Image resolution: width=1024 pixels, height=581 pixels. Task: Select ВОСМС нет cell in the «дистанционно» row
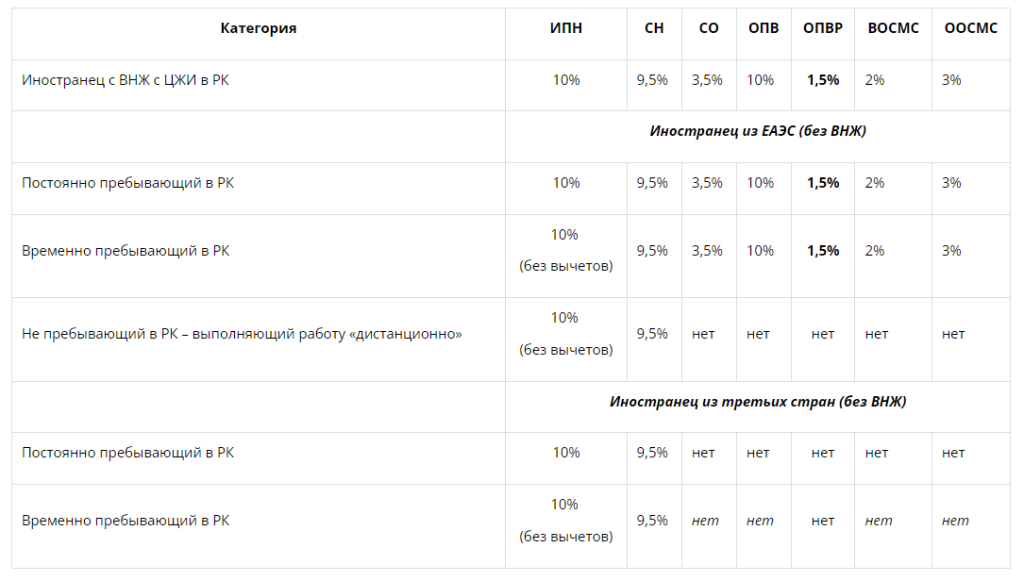(876, 334)
